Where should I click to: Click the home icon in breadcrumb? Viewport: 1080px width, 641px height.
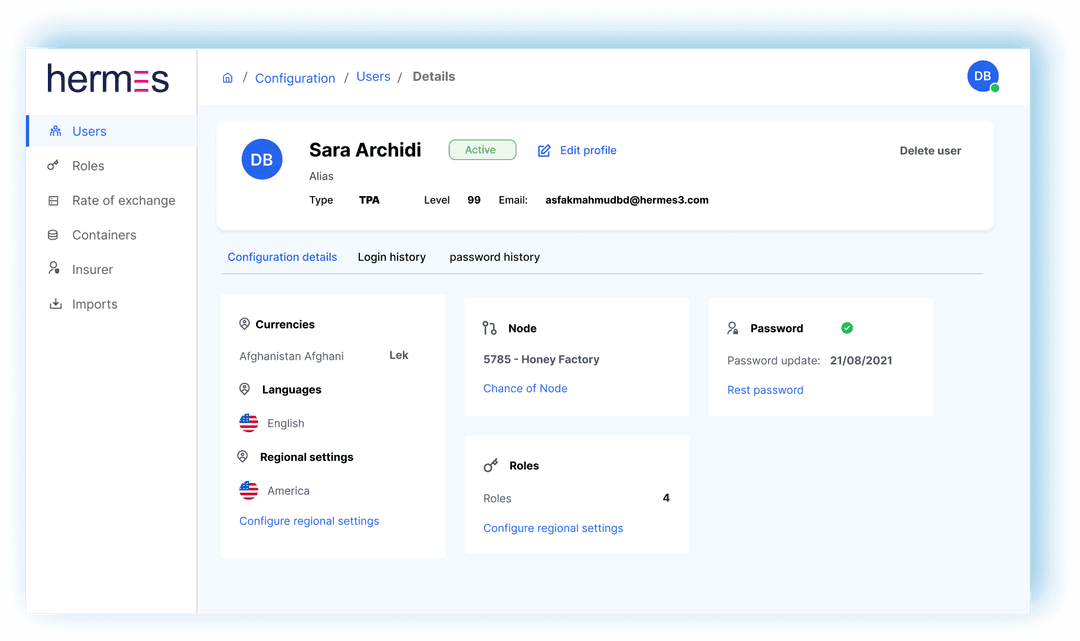227,78
